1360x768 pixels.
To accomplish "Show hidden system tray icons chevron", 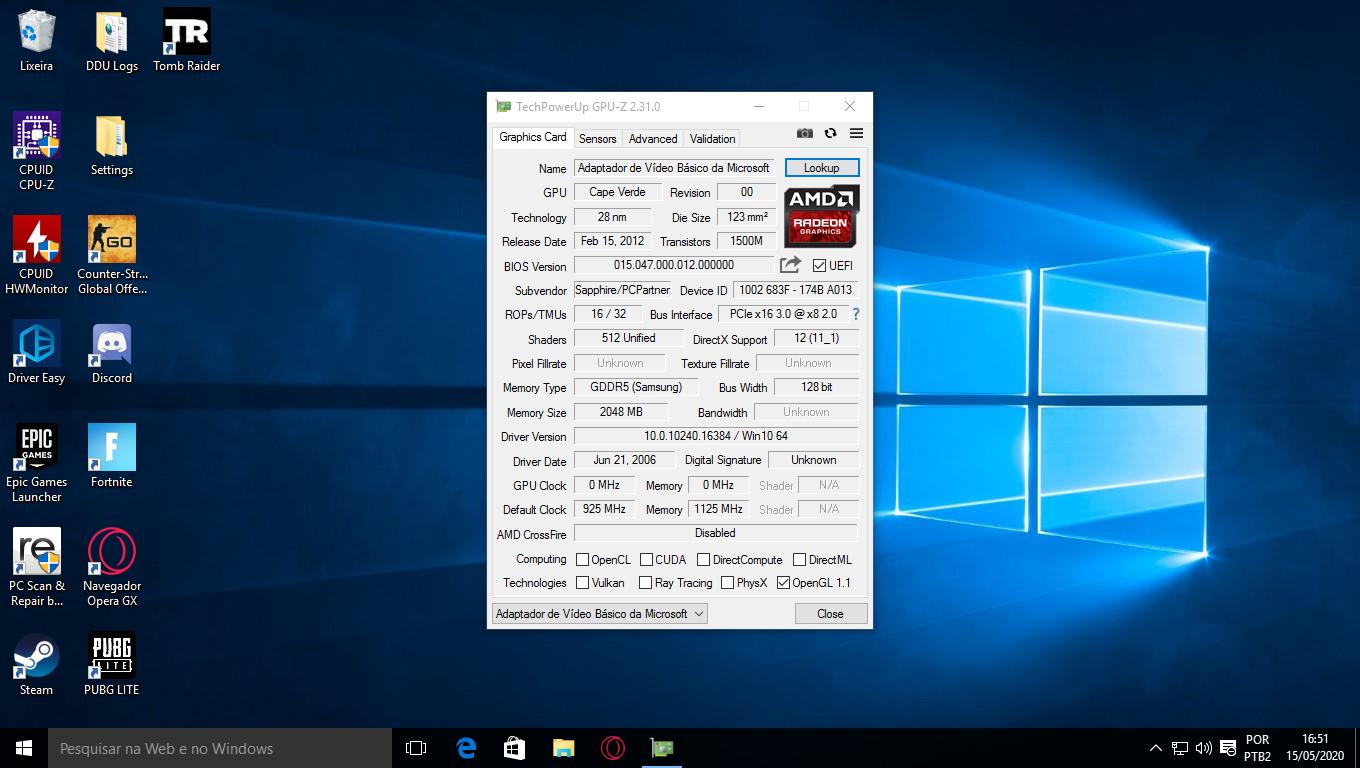I will pyautogui.click(x=1156, y=748).
